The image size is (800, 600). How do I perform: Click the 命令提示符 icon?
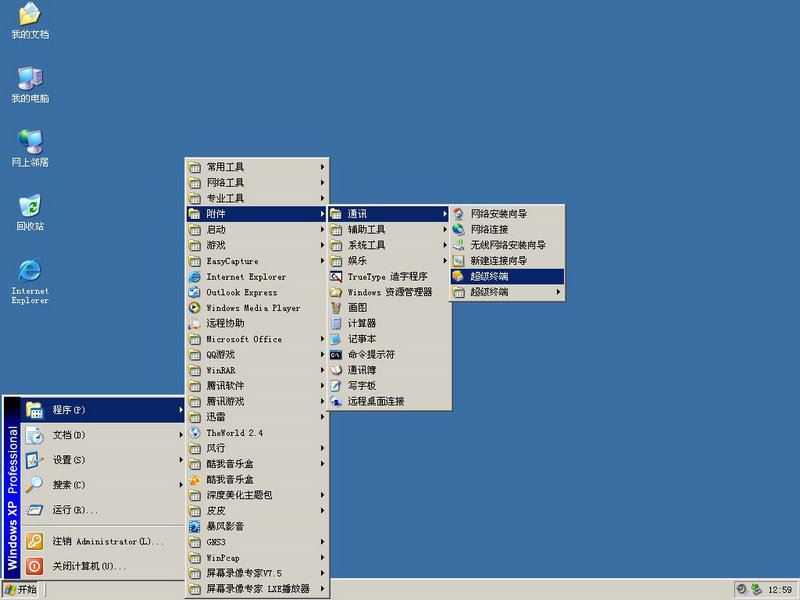(336, 355)
